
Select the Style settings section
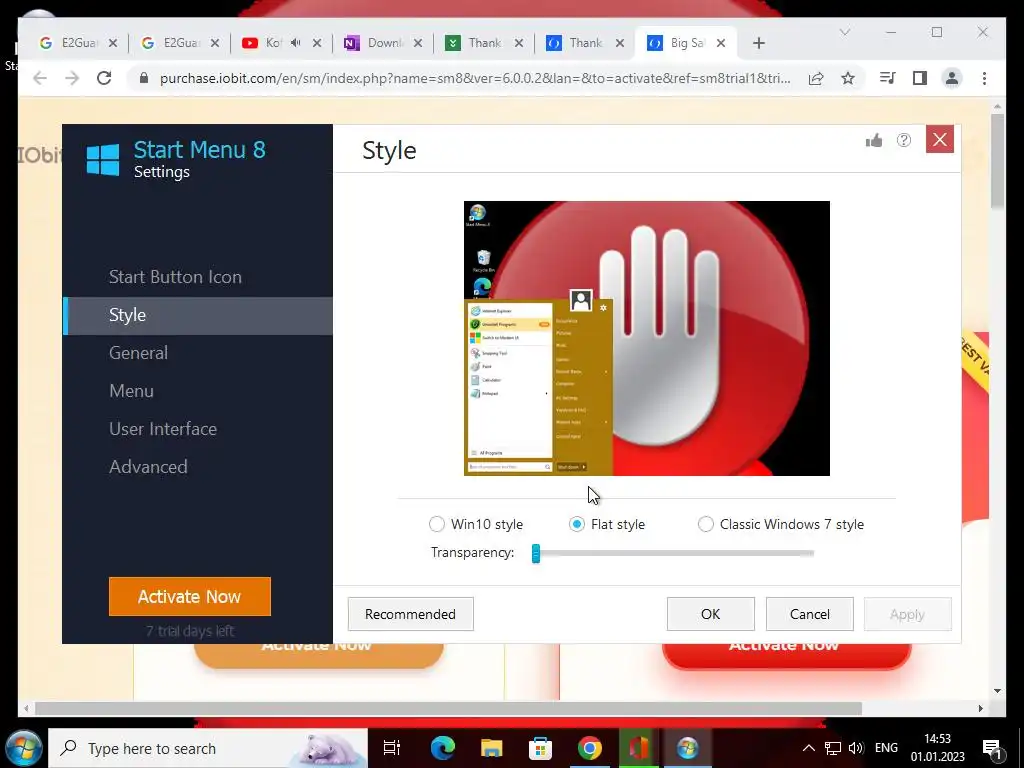point(198,315)
